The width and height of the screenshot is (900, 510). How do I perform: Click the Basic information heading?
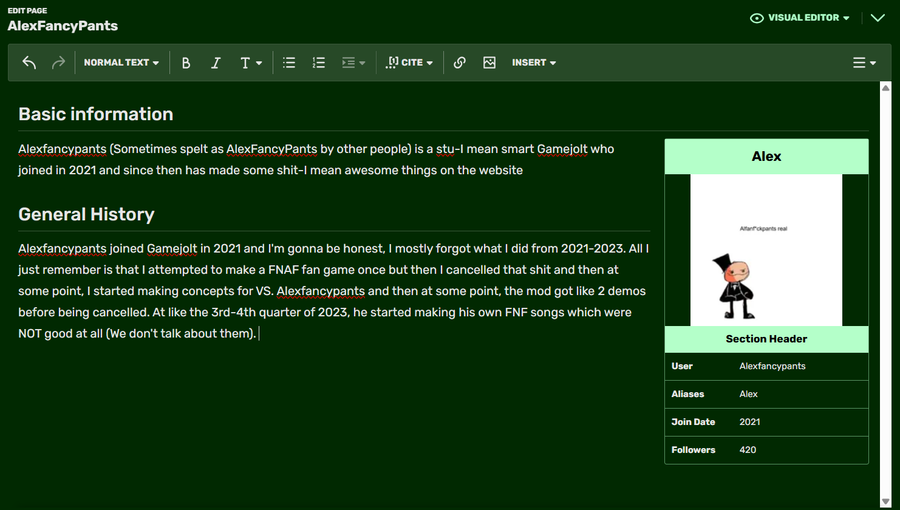(x=96, y=114)
